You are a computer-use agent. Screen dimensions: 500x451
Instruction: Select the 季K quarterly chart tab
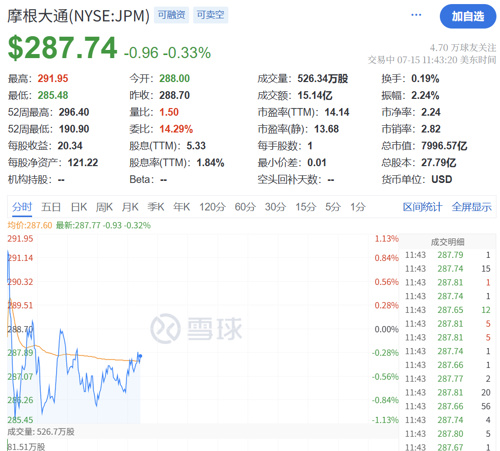coord(156,207)
